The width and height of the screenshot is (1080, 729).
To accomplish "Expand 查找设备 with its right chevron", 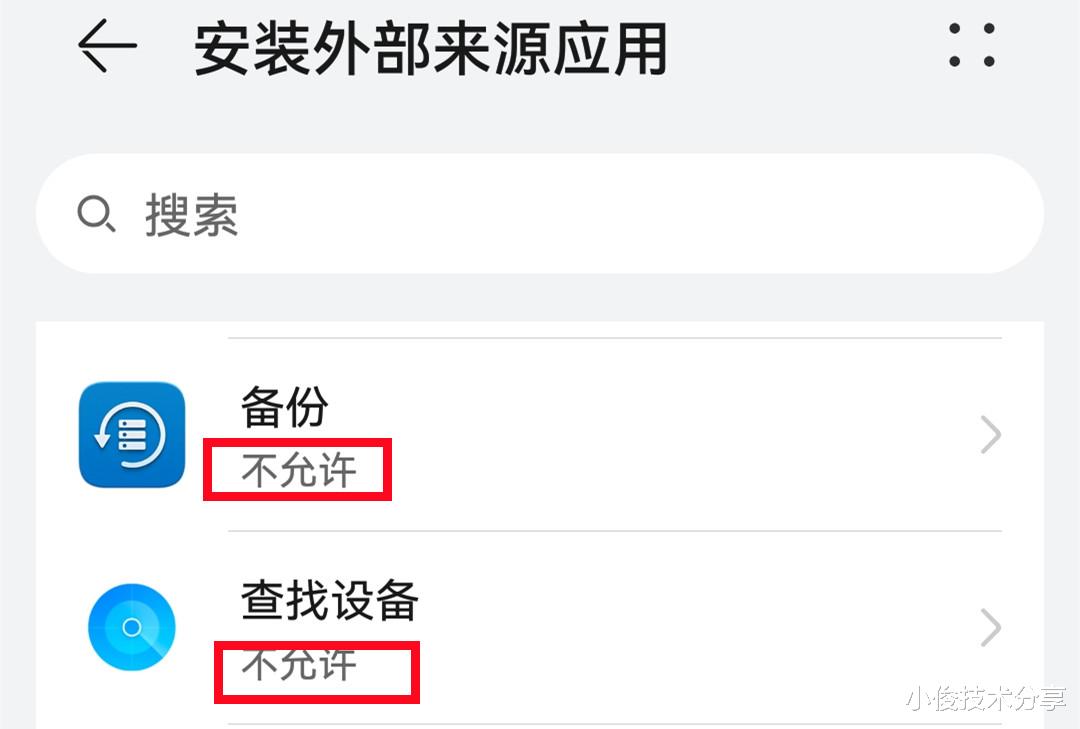I will point(990,627).
